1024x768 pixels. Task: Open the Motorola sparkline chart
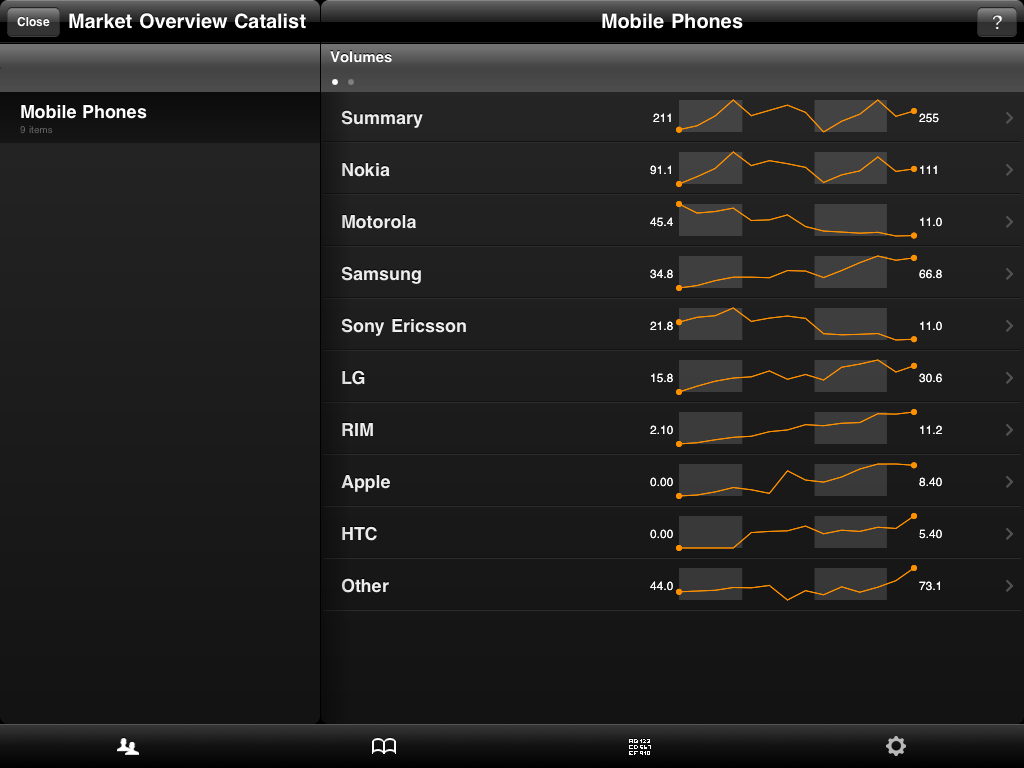pyautogui.click(x=796, y=220)
